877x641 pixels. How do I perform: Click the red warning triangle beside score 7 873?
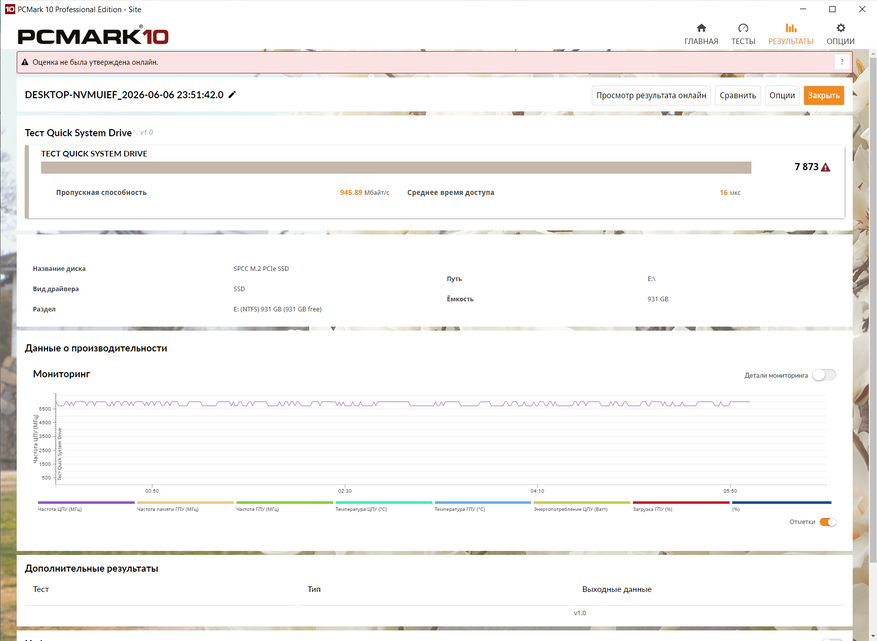[826, 167]
